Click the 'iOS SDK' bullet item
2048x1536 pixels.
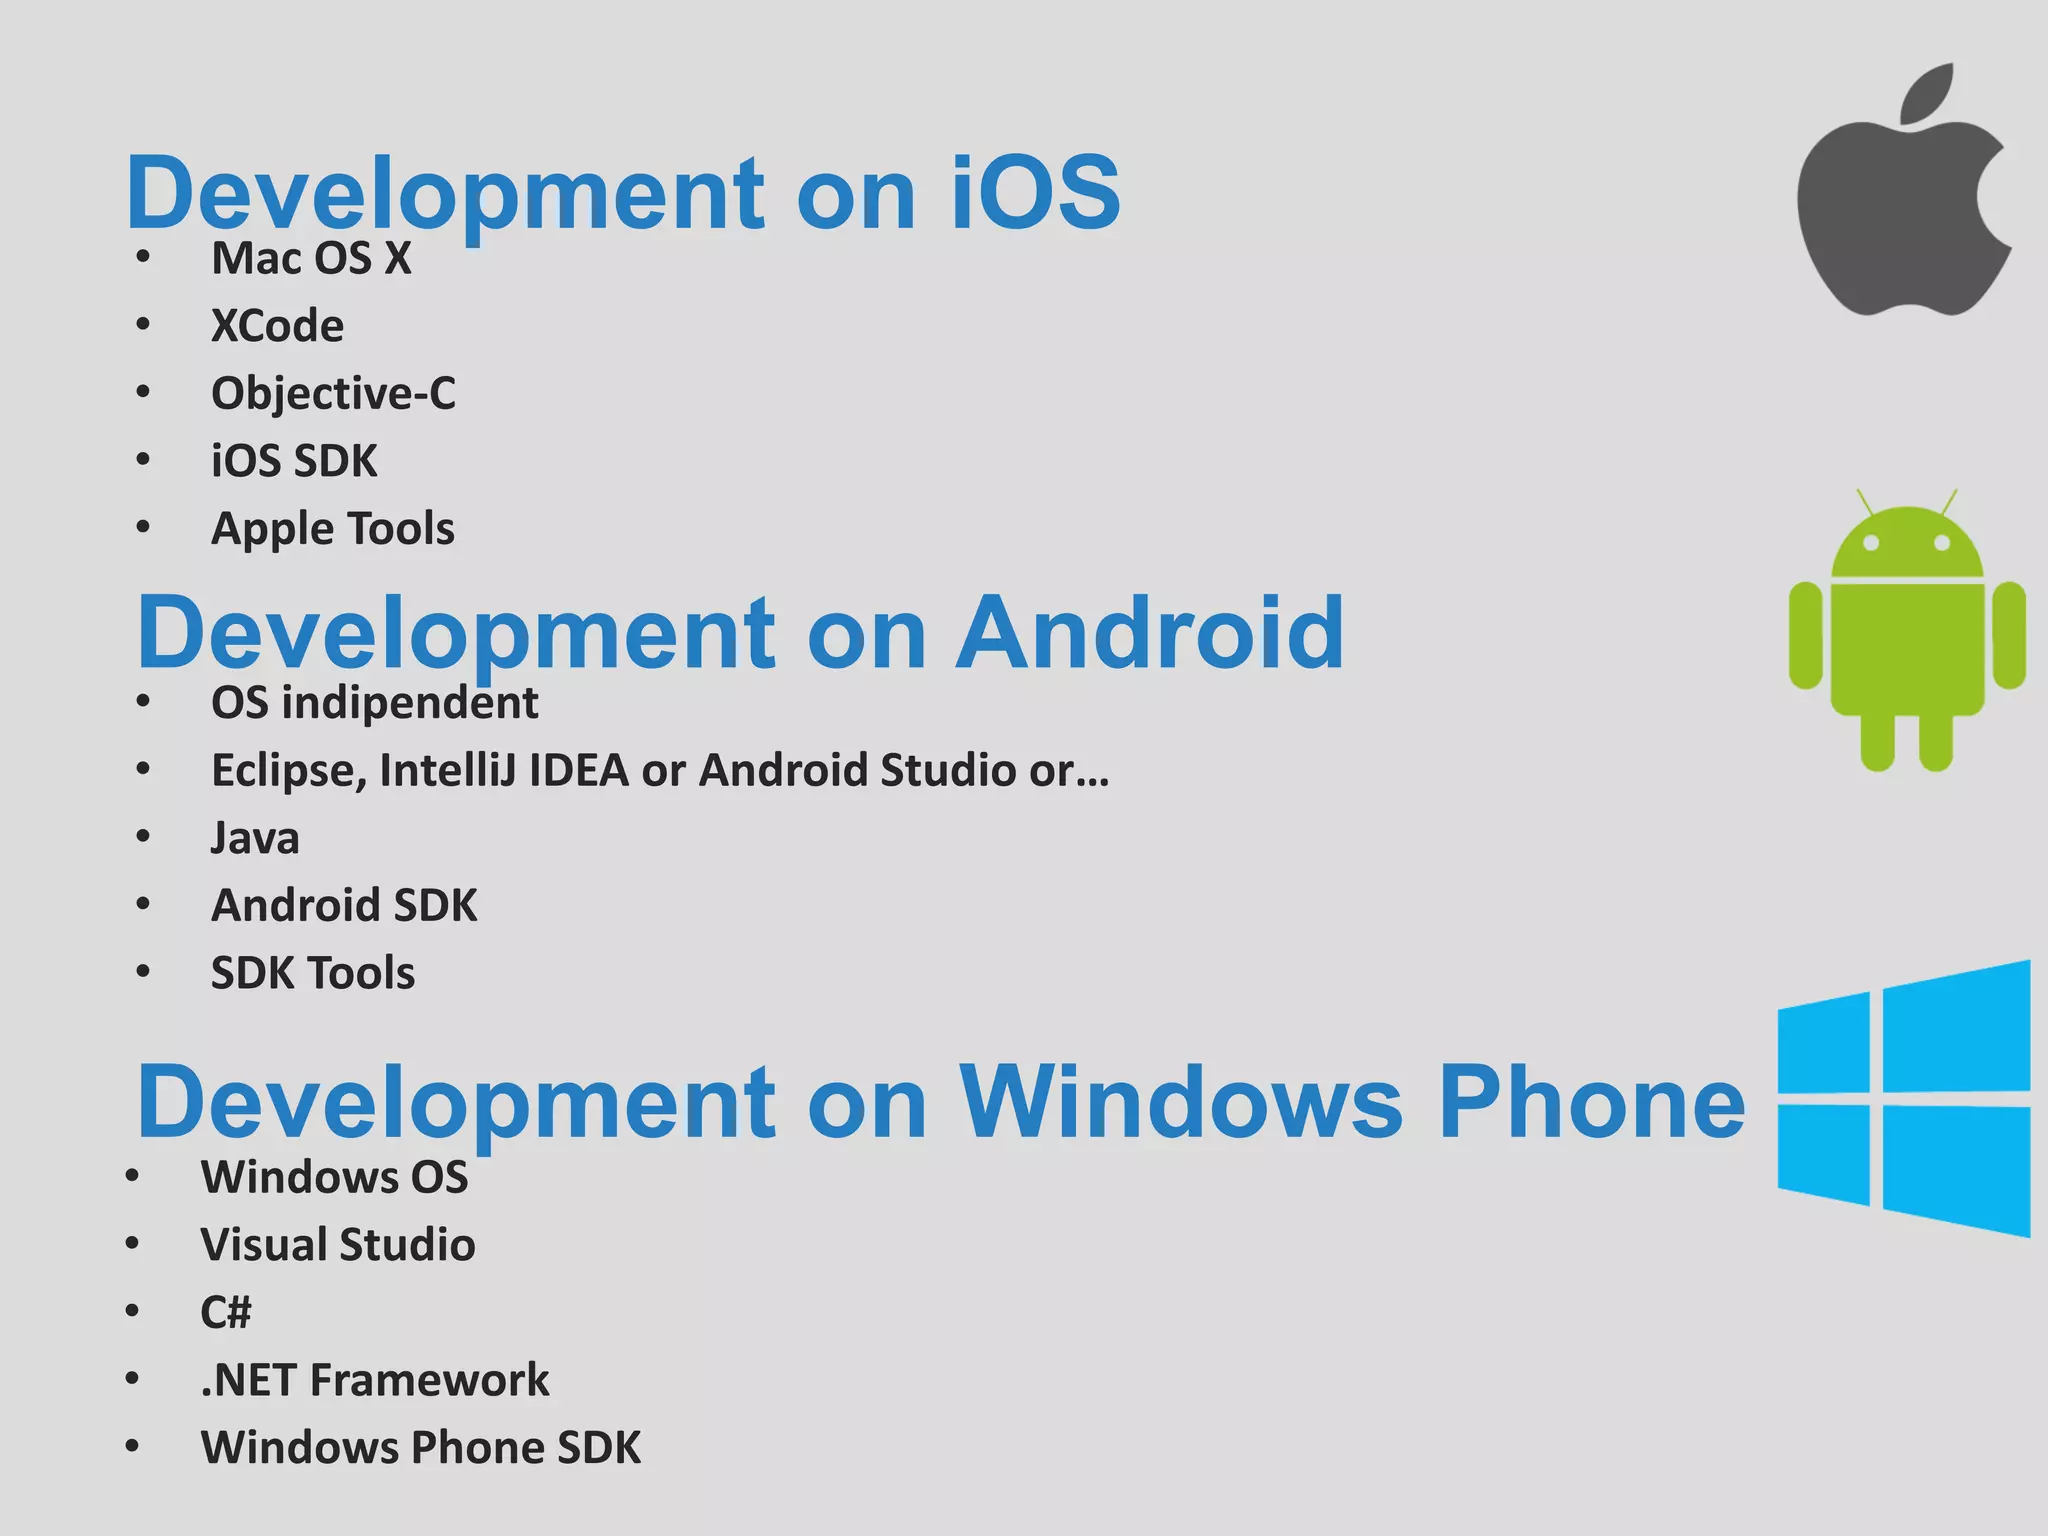point(294,461)
